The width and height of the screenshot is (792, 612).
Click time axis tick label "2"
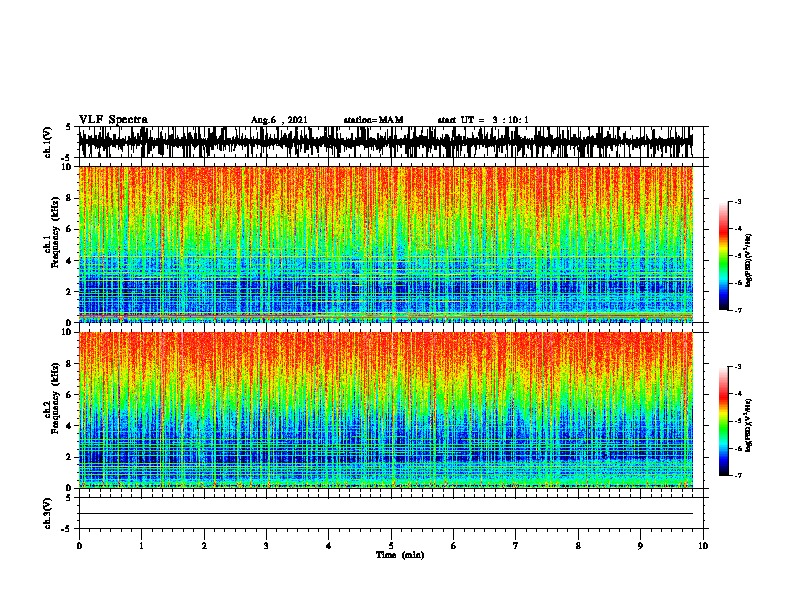click(204, 546)
